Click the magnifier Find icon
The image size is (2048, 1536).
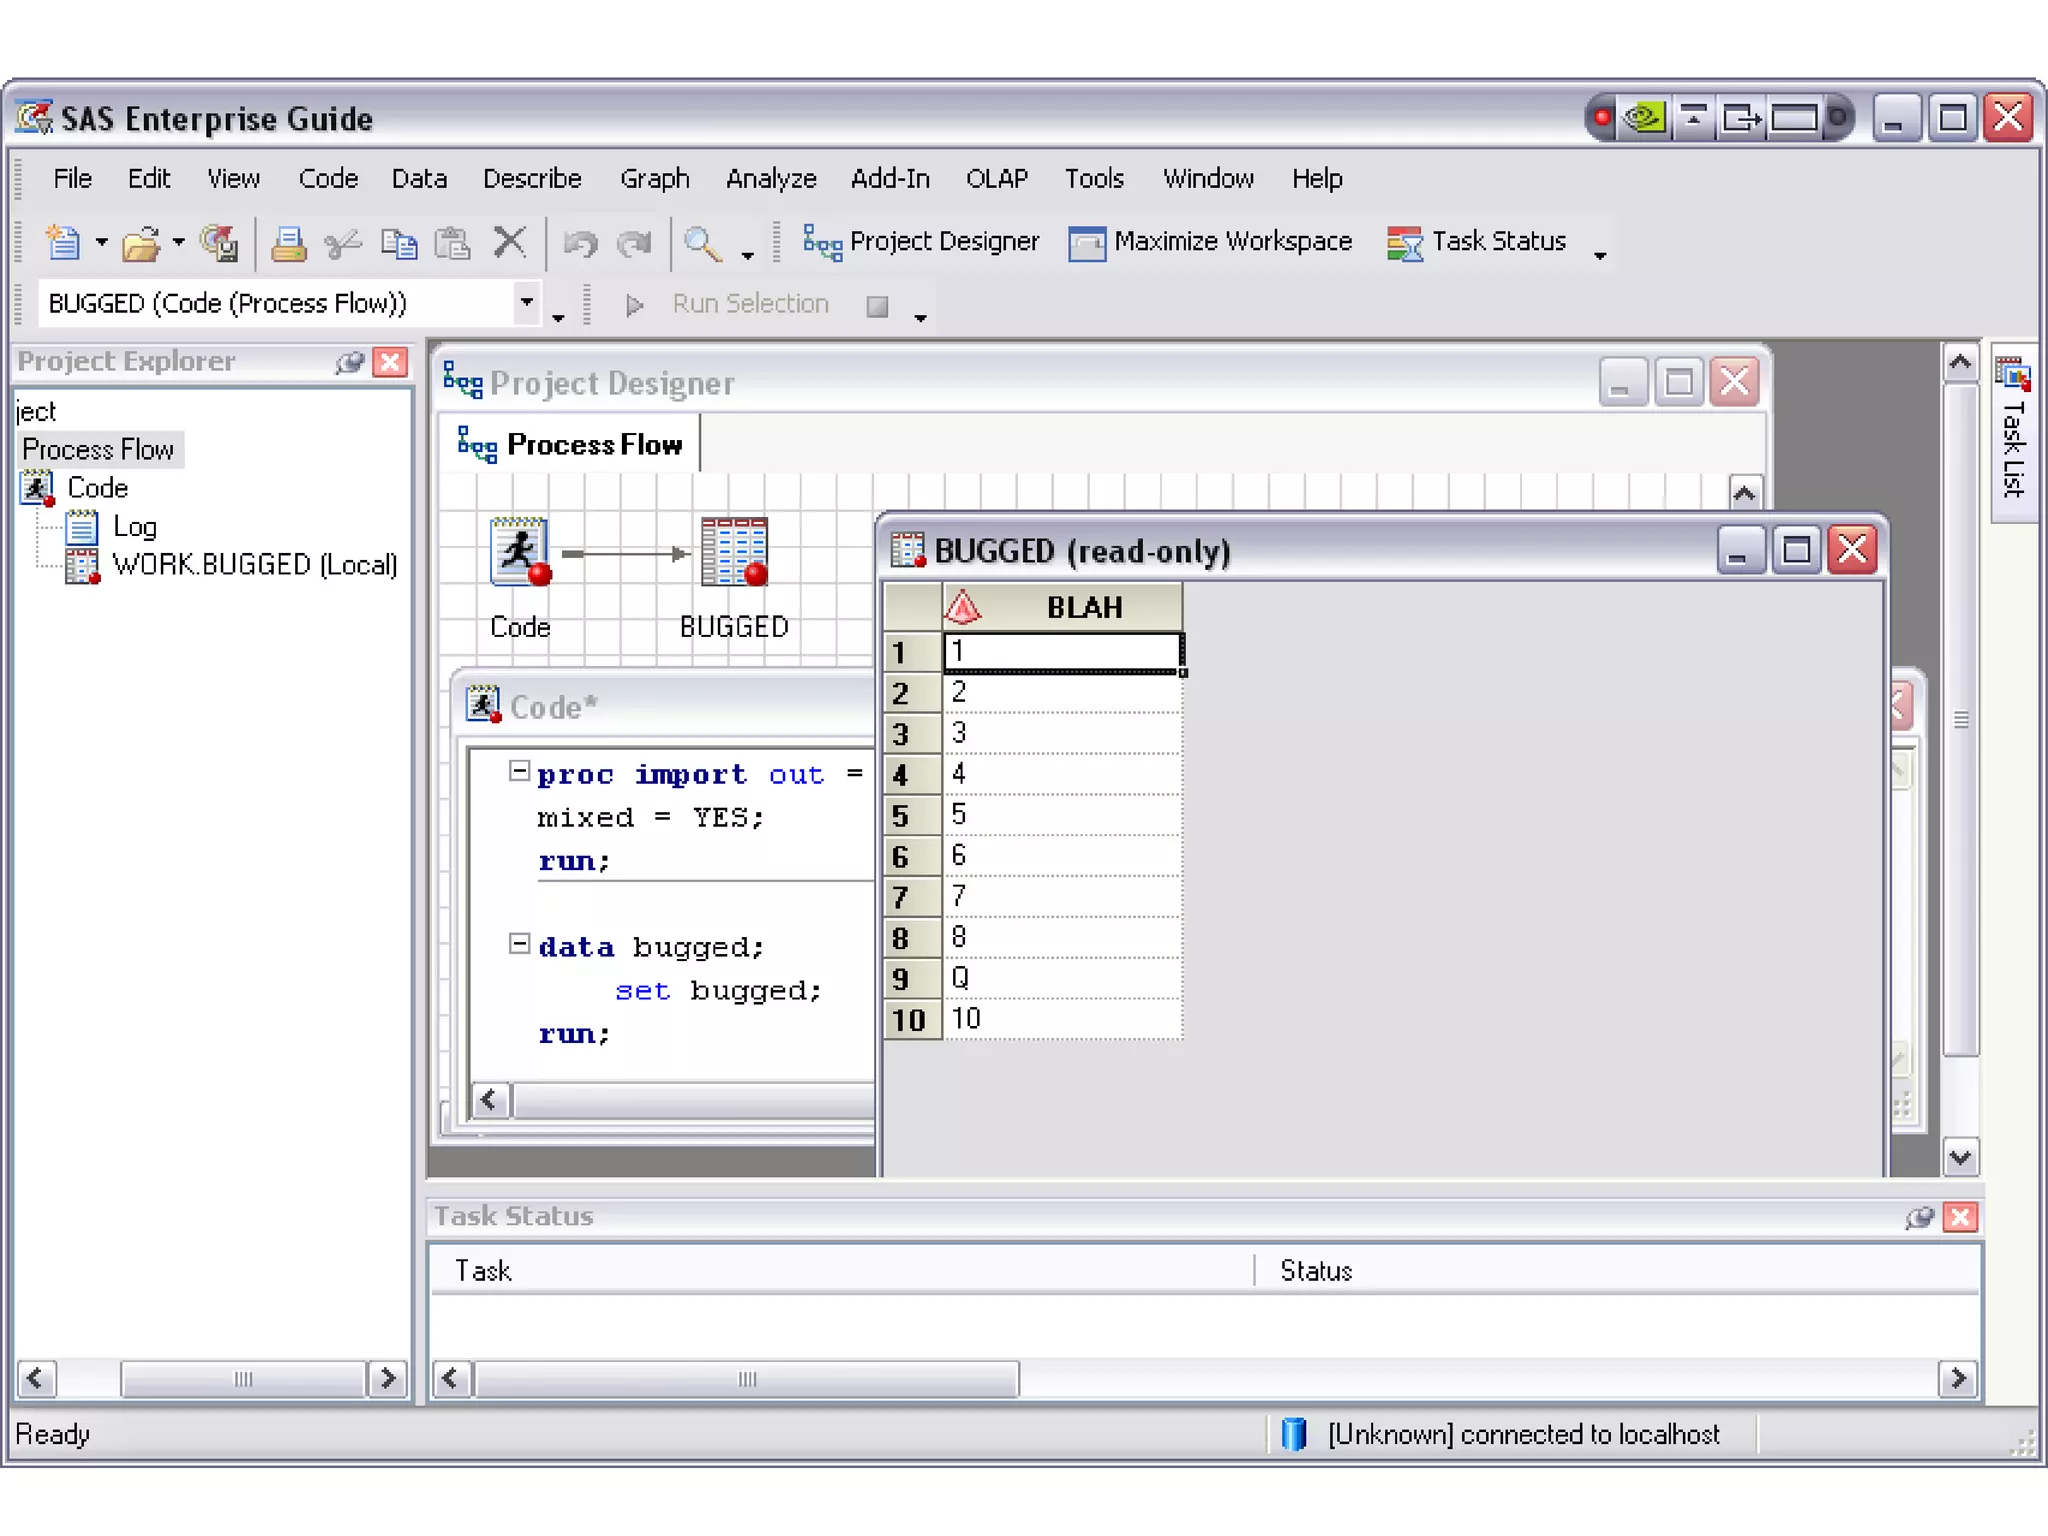coord(701,243)
